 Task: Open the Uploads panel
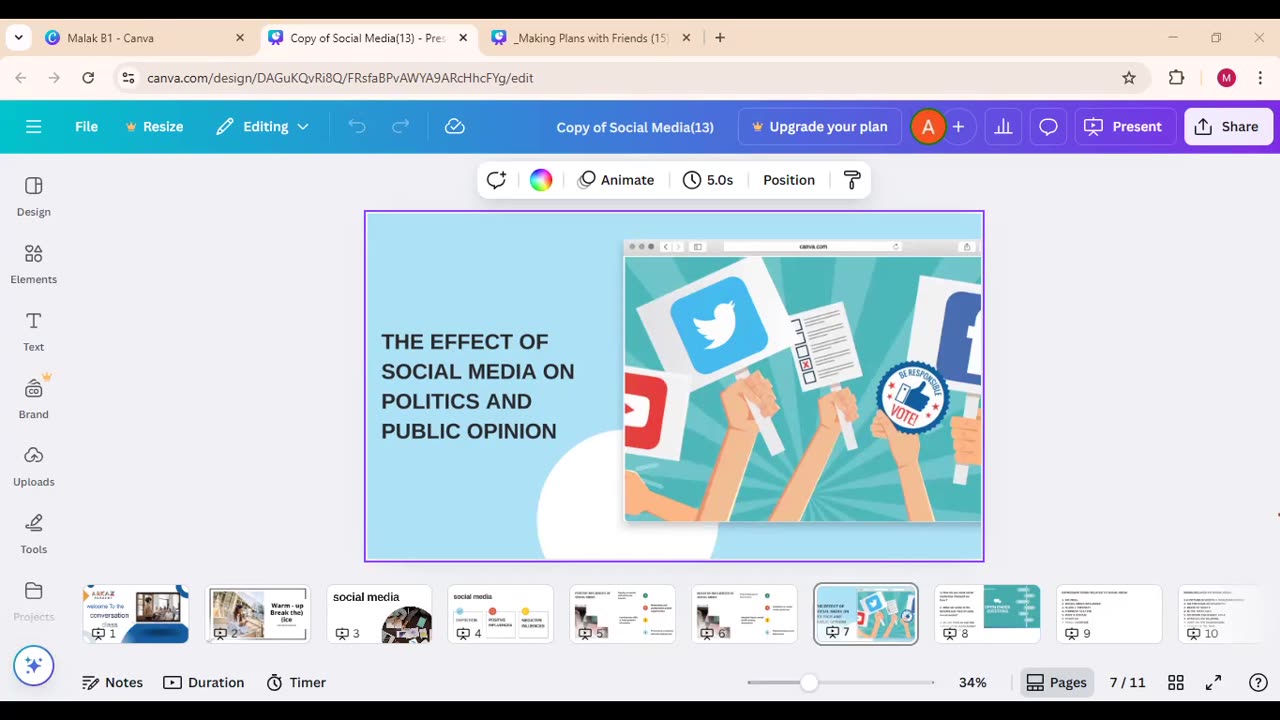coord(33,467)
